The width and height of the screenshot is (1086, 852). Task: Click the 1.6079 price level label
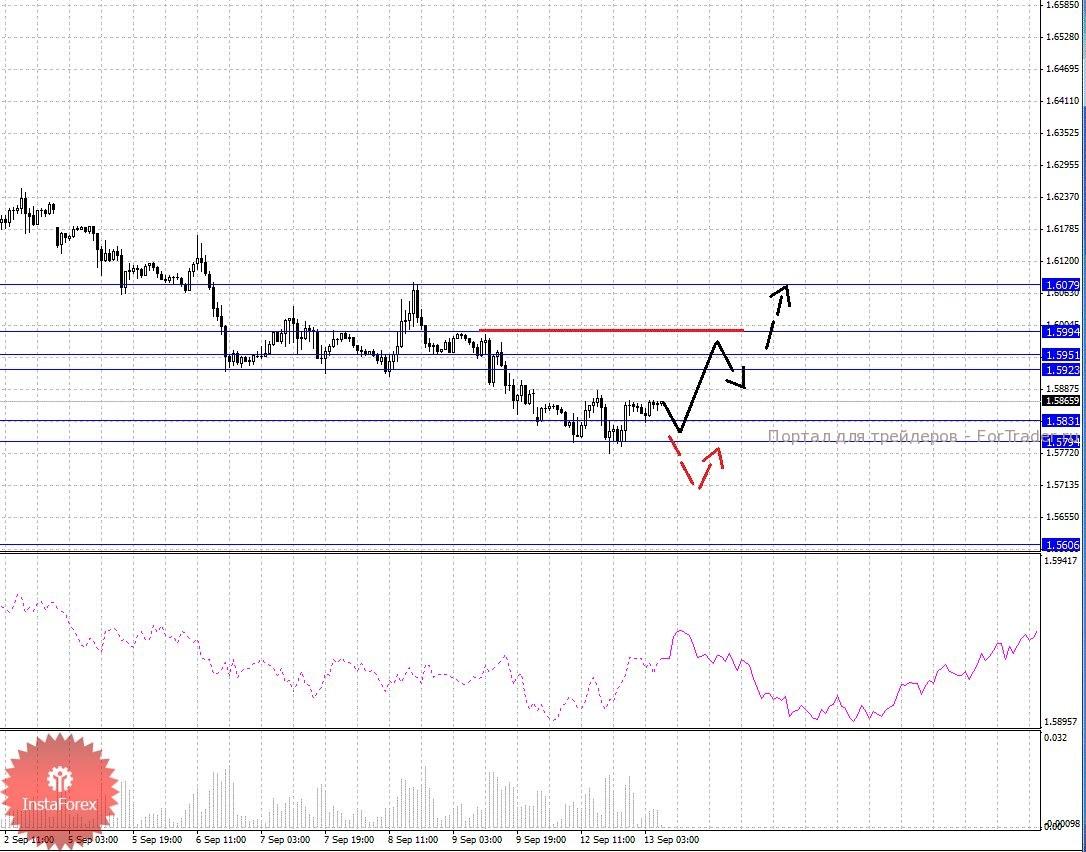(1061, 284)
